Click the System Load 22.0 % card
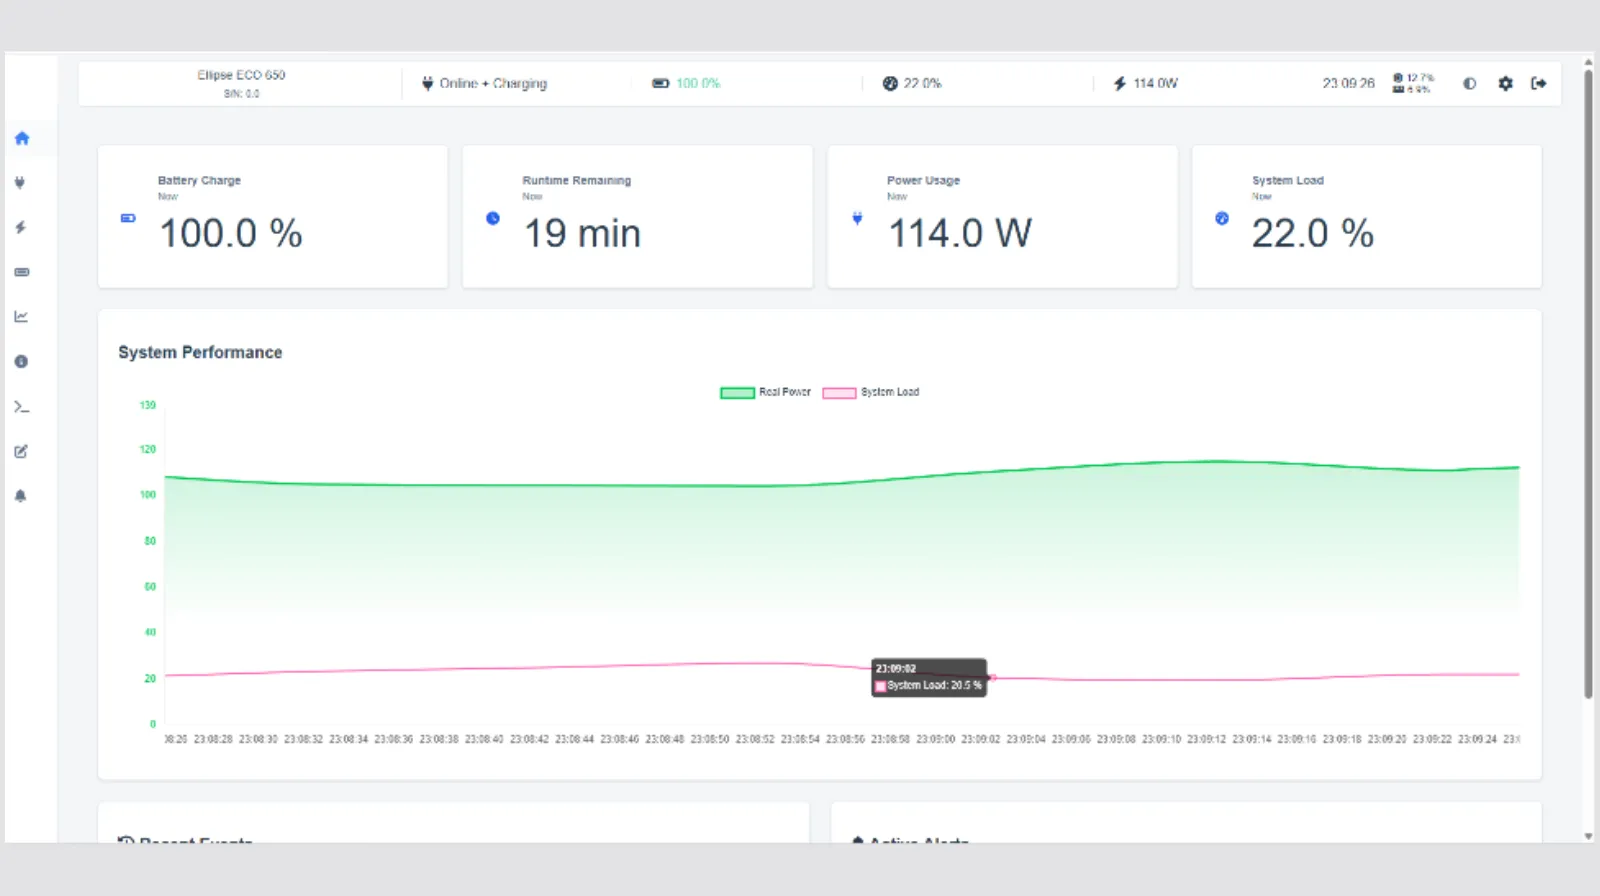 pyautogui.click(x=1366, y=217)
